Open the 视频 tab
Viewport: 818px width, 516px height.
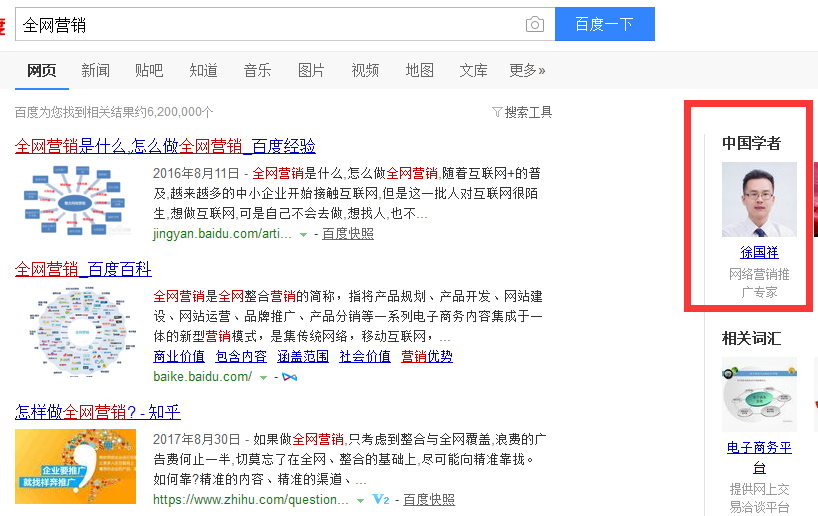pyautogui.click(x=365, y=70)
